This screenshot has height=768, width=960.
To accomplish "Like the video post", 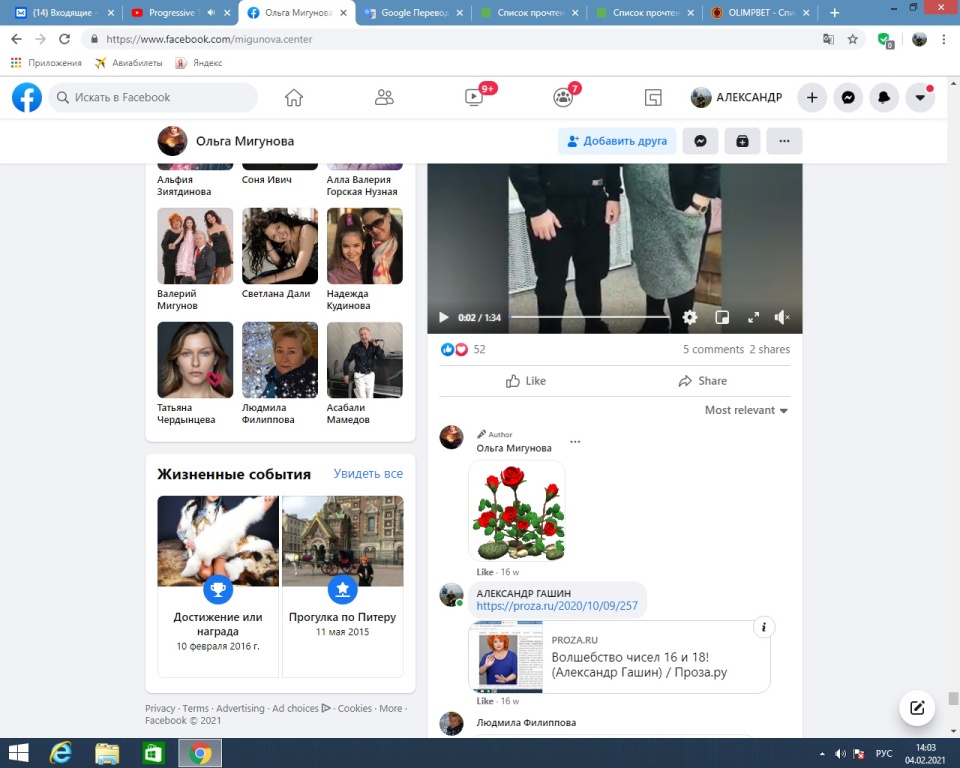I will tap(526, 381).
